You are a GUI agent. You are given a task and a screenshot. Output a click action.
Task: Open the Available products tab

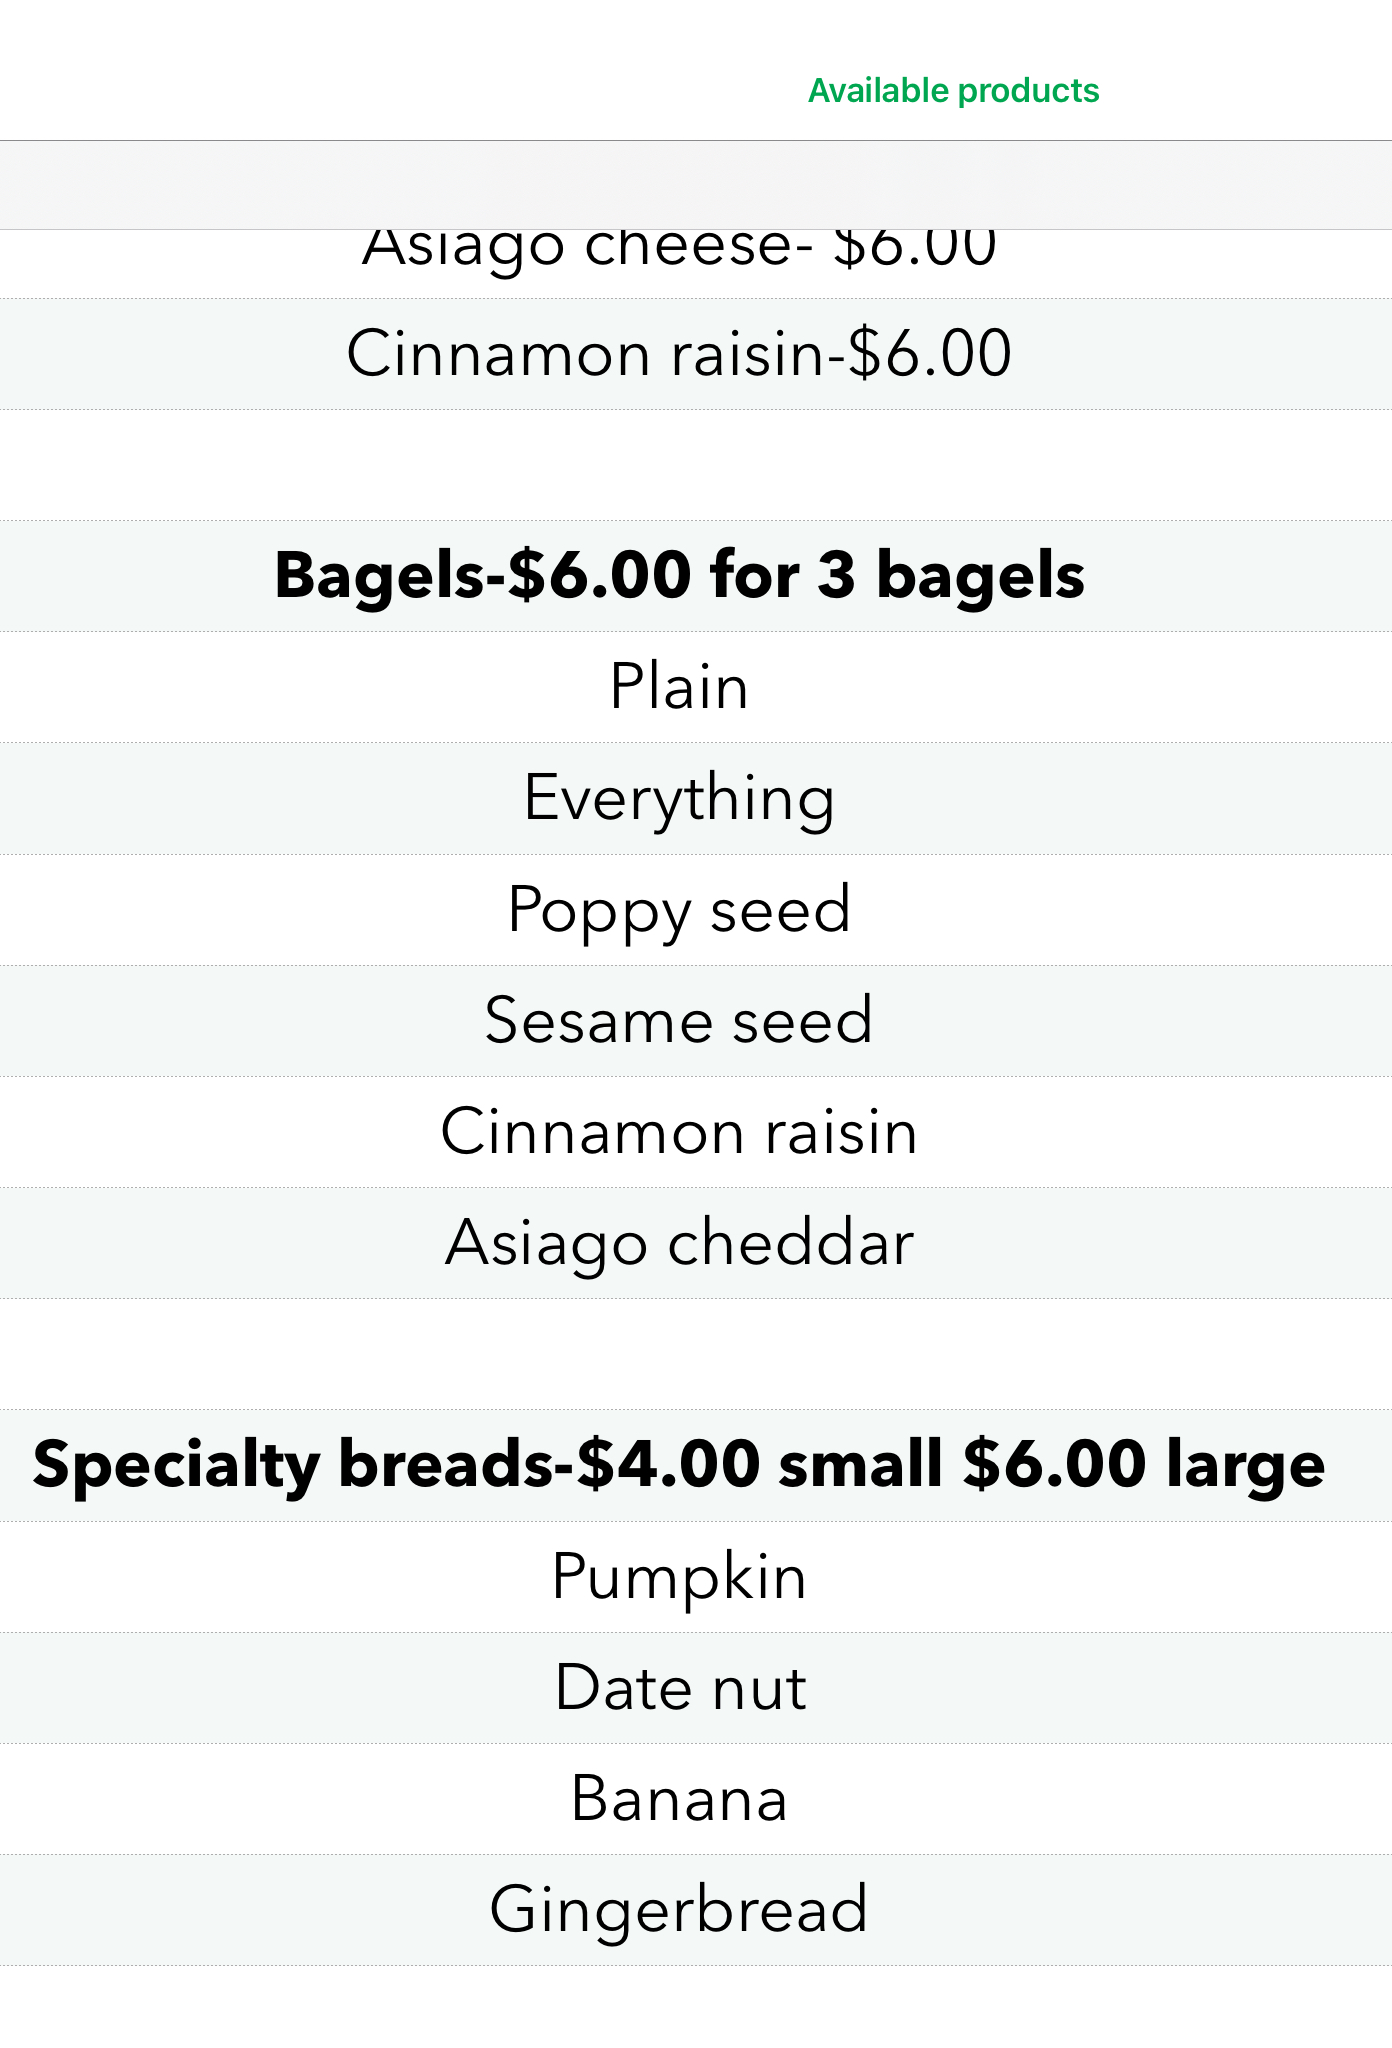pos(953,91)
